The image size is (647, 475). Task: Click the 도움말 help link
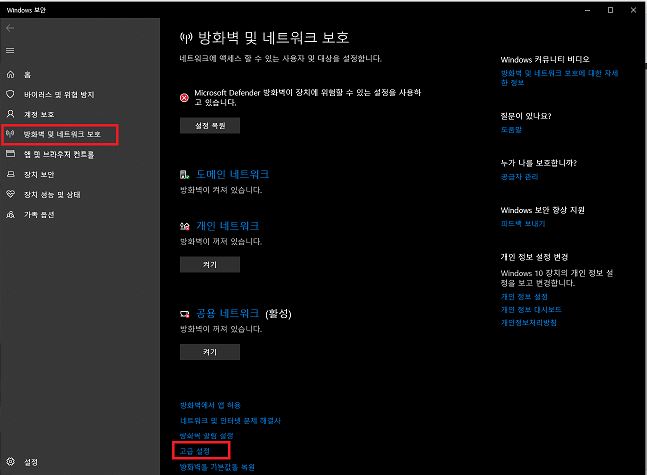(x=511, y=130)
